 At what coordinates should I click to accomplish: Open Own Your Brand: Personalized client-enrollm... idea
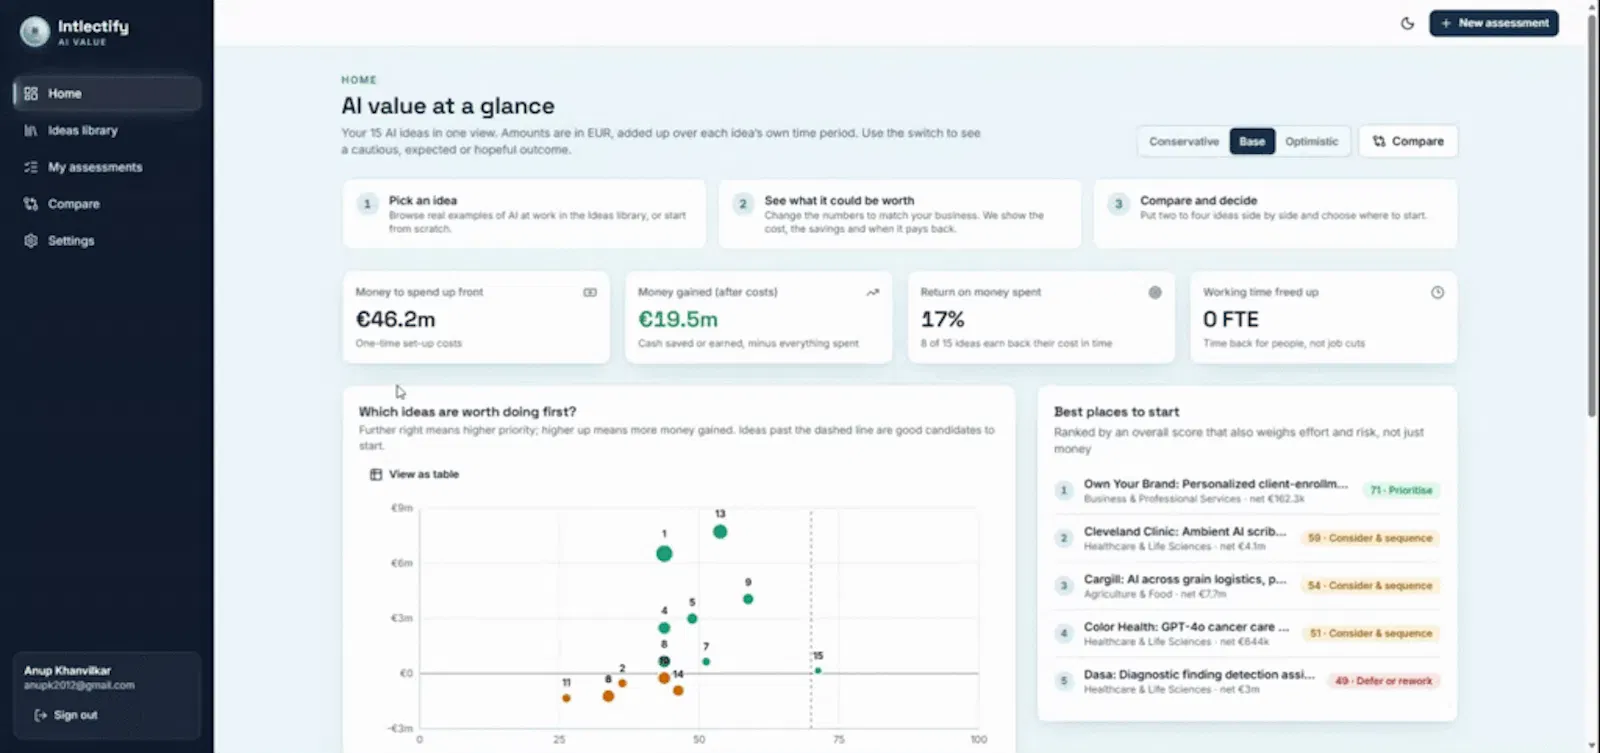click(x=1247, y=490)
